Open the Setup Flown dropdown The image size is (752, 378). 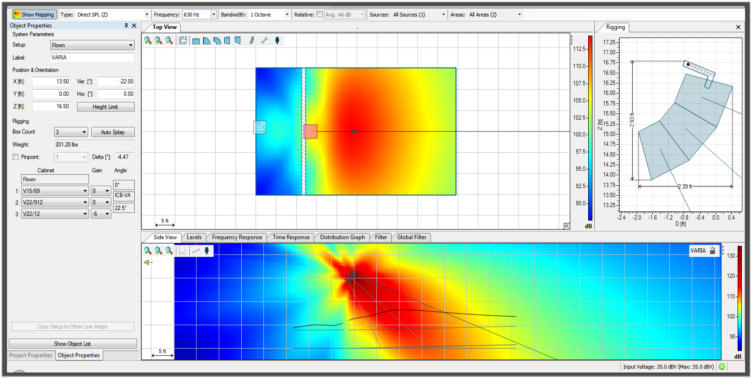[x=93, y=45]
